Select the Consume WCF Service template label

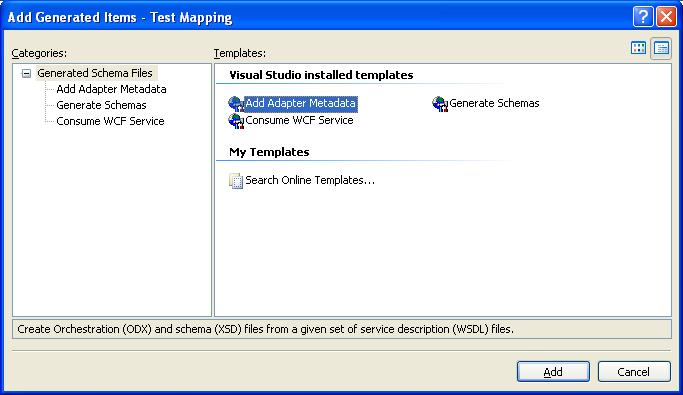coord(299,120)
